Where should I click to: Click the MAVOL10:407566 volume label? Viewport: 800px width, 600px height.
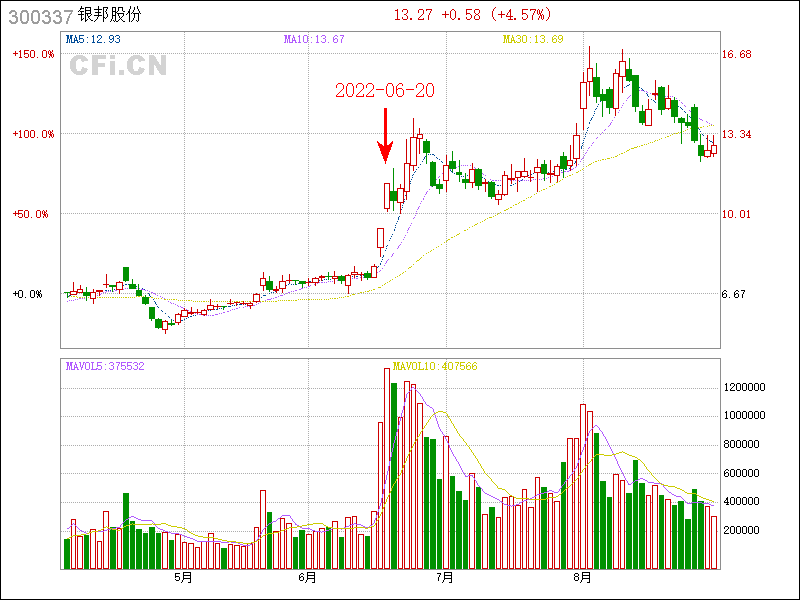tap(435, 366)
